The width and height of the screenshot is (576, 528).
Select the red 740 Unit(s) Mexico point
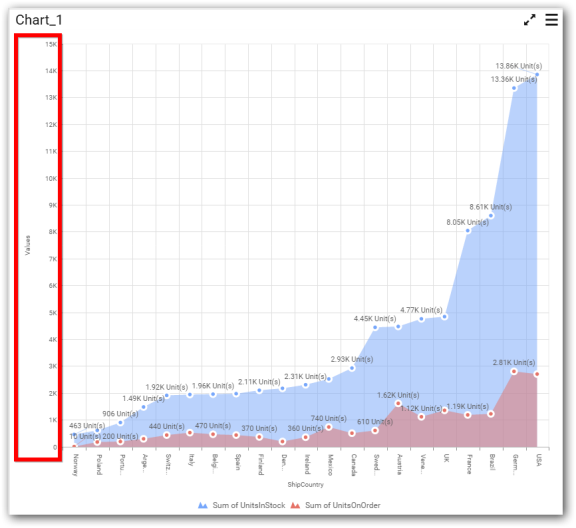tap(329, 427)
